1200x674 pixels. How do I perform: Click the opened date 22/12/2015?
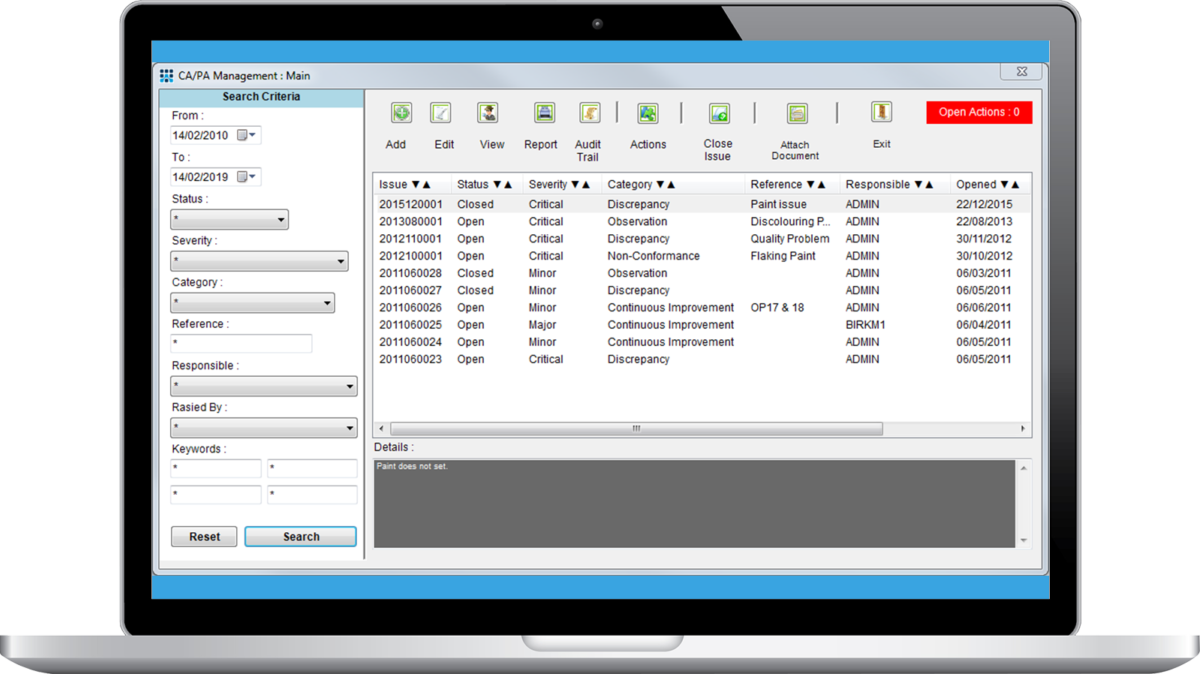(x=984, y=205)
